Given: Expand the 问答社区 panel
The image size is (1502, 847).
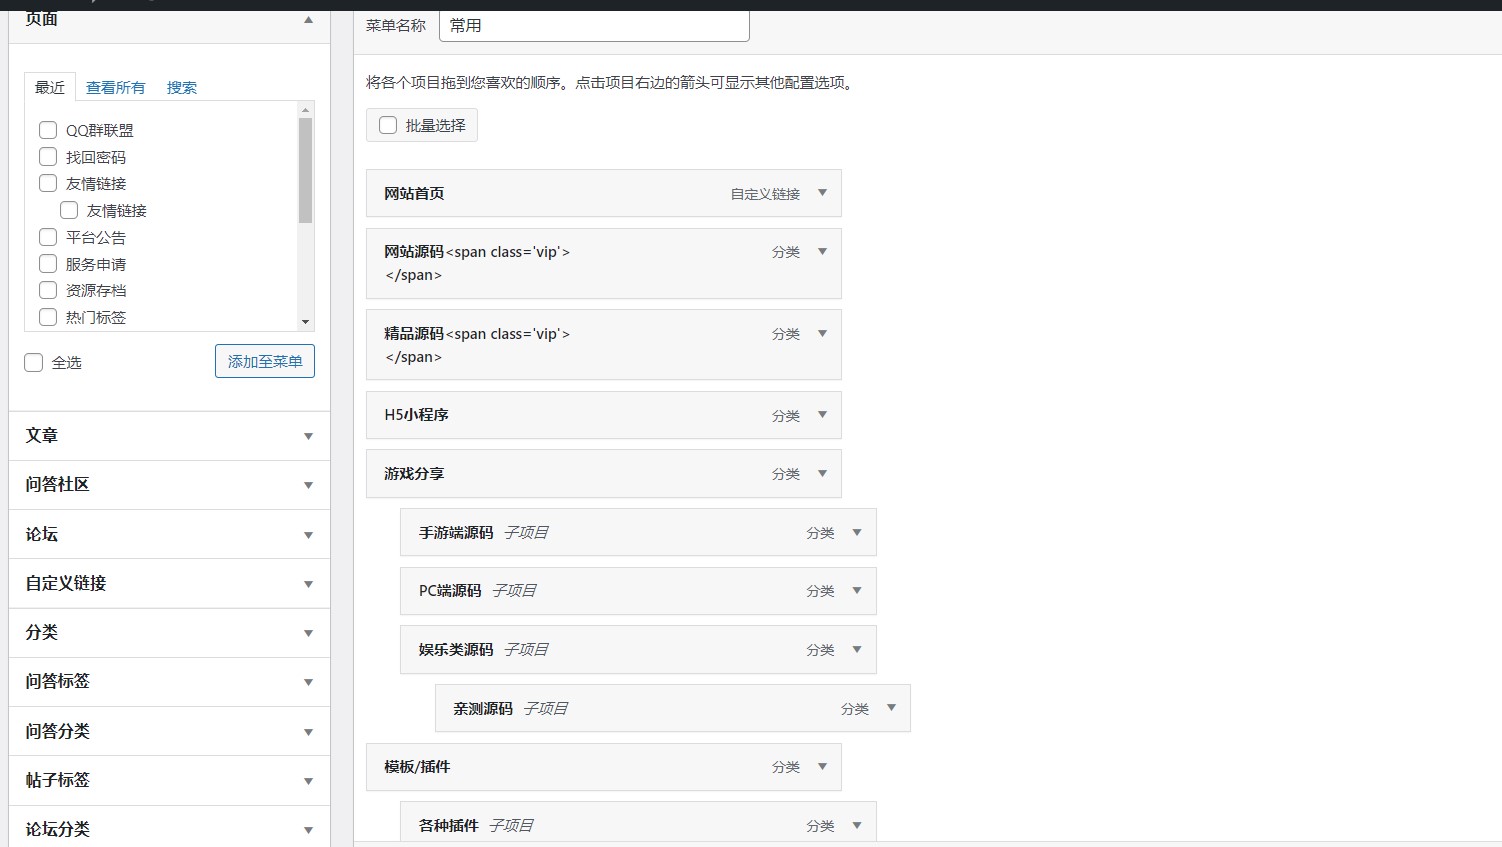Looking at the screenshot, I should (x=308, y=485).
